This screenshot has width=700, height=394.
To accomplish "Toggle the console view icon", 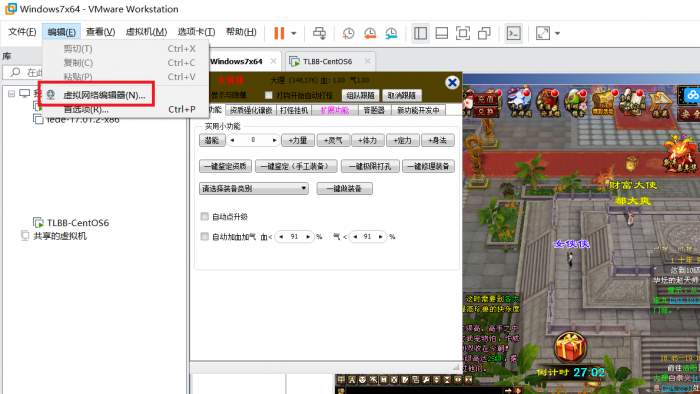I will 513,33.
